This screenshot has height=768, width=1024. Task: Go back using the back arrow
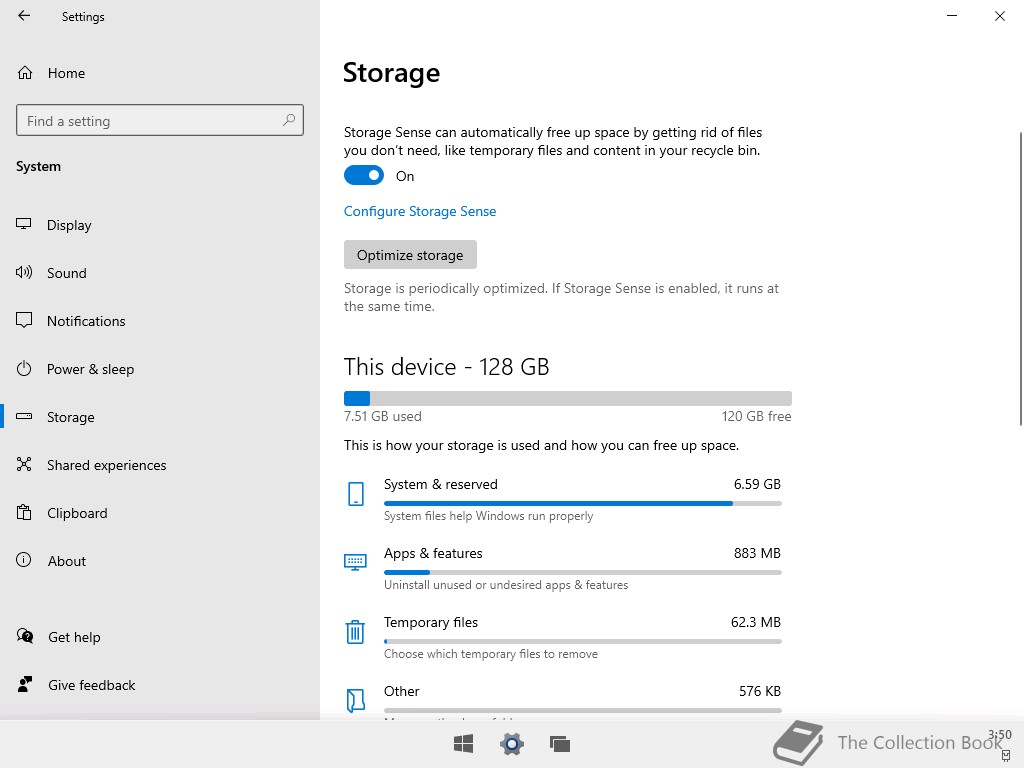24,16
